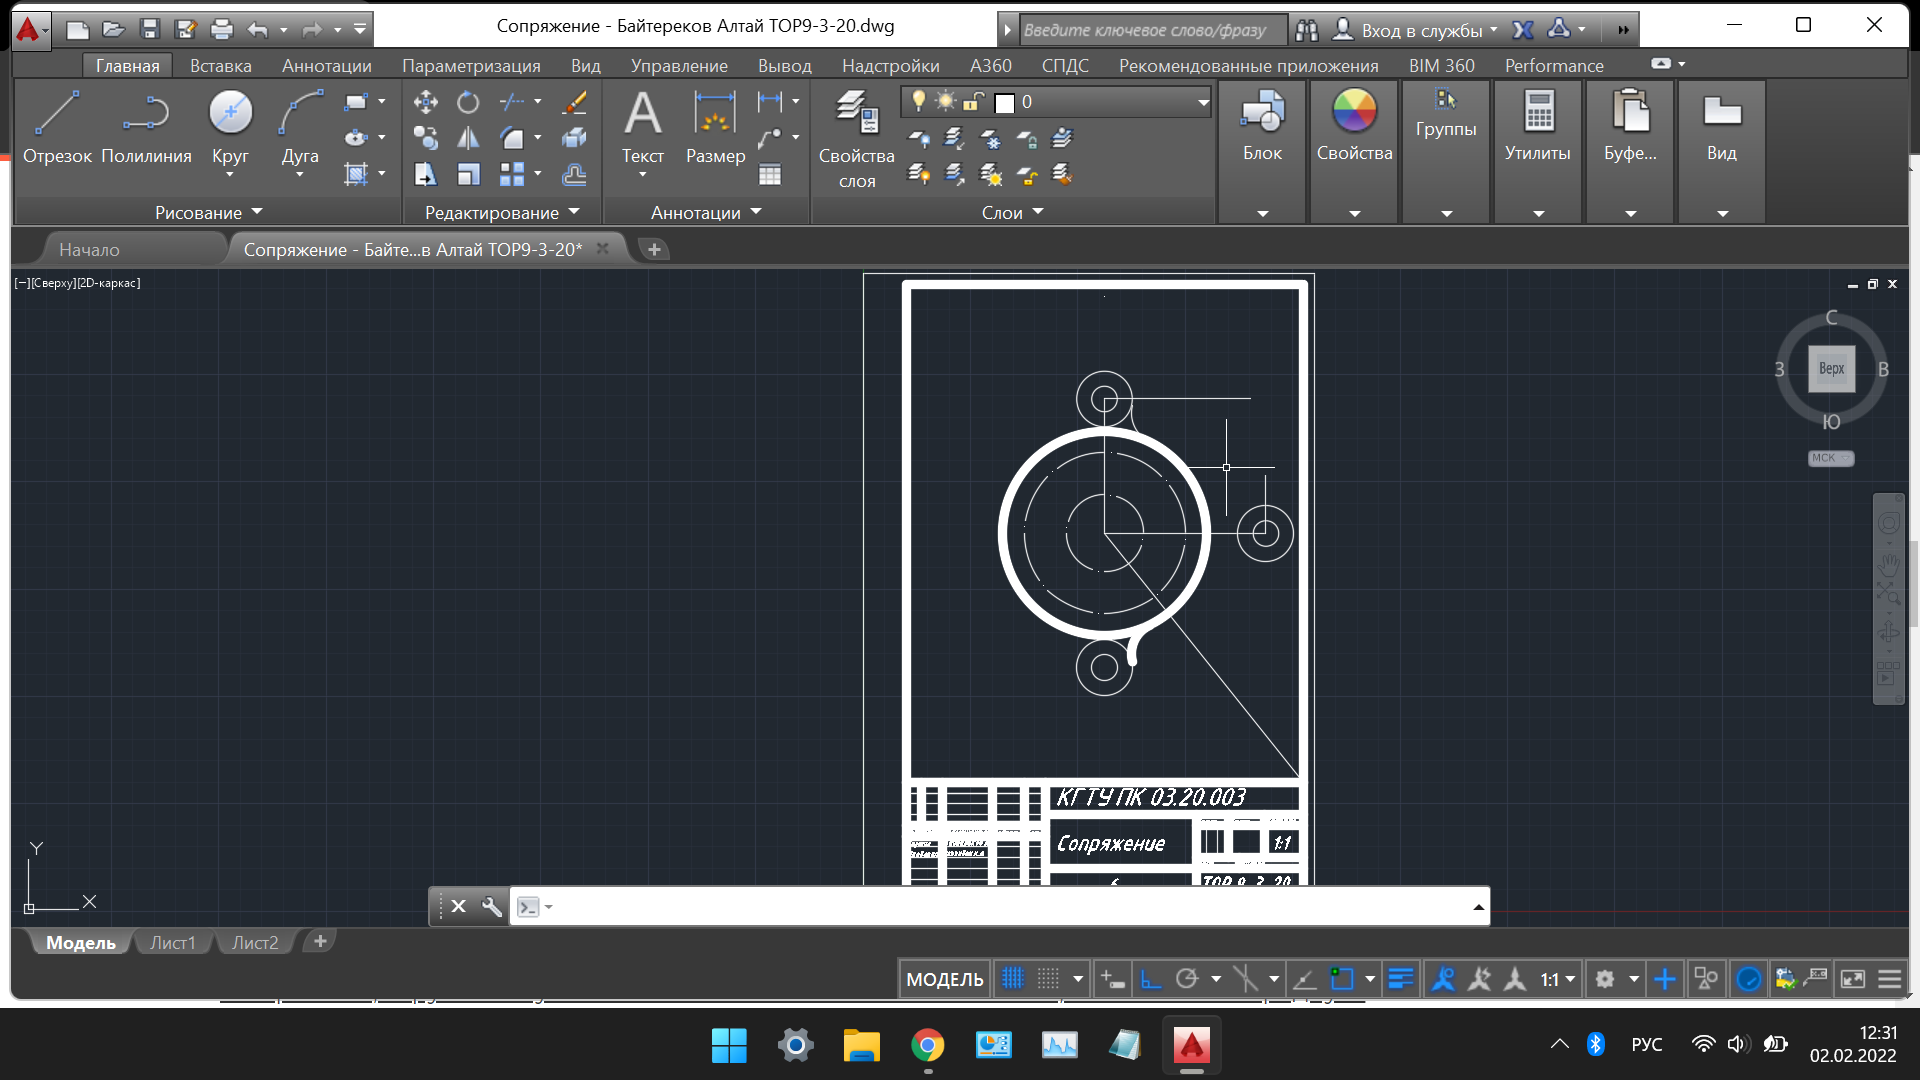Toggle ortho mode in status bar
Image resolution: width=1920 pixels, height=1080 pixels.
pyautogui.click(x=1151, y=979)
